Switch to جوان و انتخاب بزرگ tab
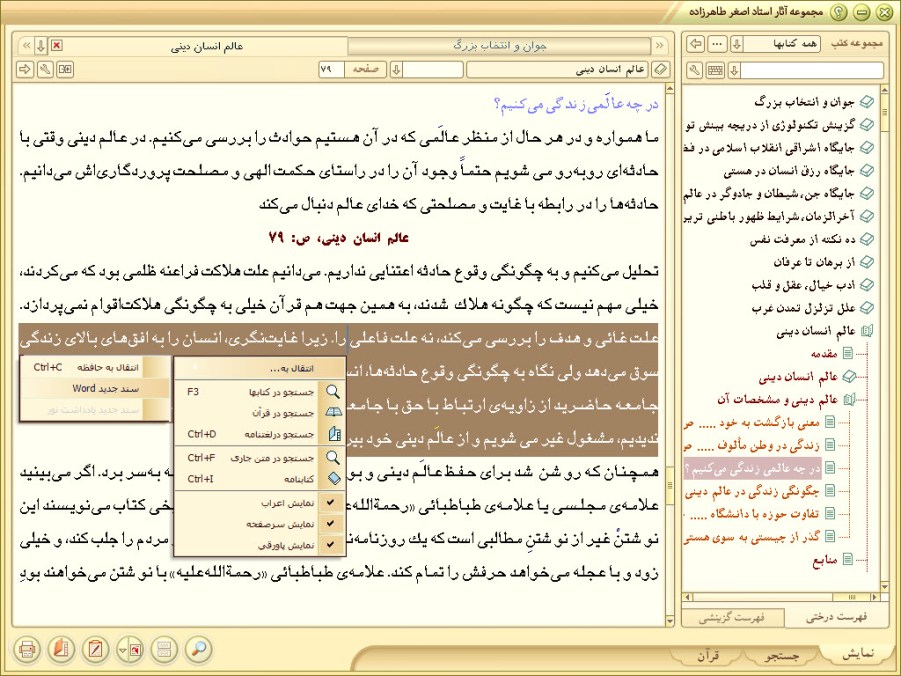901x676 pixels. pyautogui.click(x=499, y=45)
